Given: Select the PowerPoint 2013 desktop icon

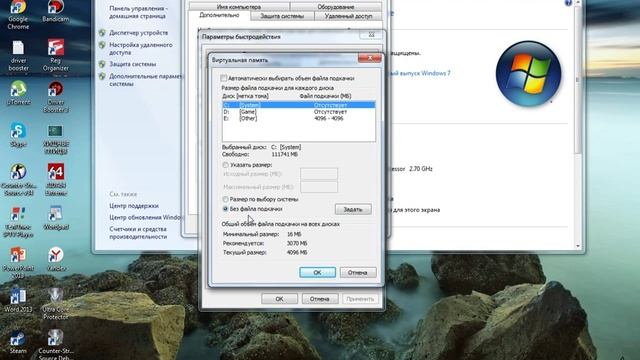Looking at the screenshot, I should click(x=18, y=262).
